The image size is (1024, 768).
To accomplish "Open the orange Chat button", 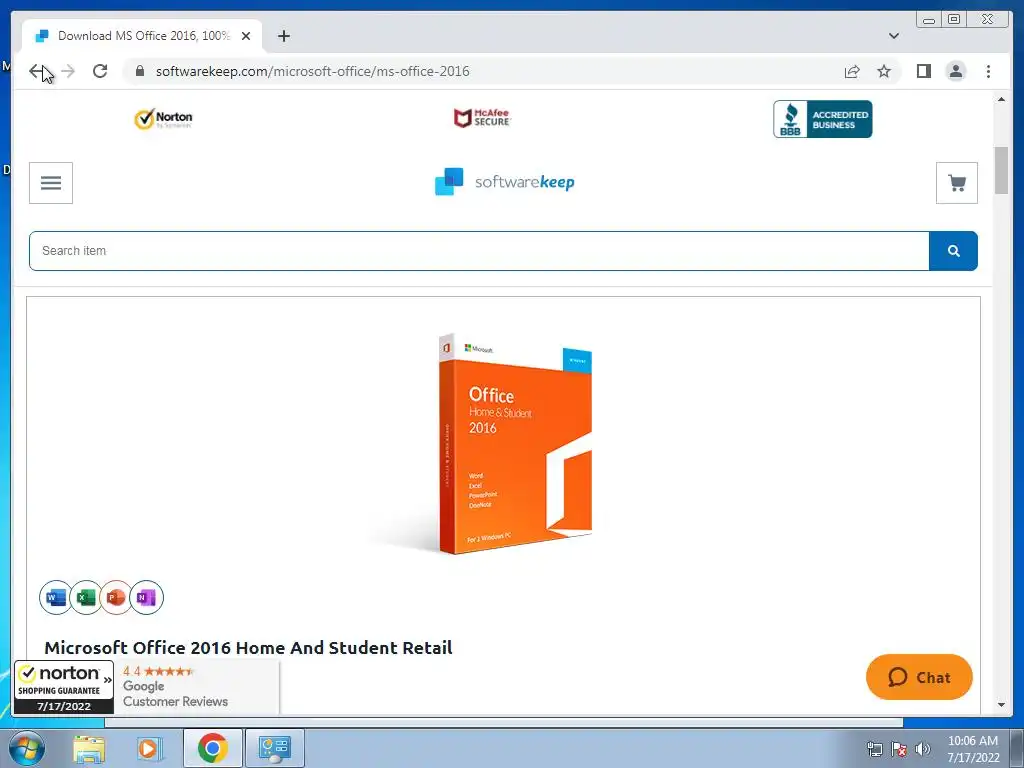I will pos(919,677).
